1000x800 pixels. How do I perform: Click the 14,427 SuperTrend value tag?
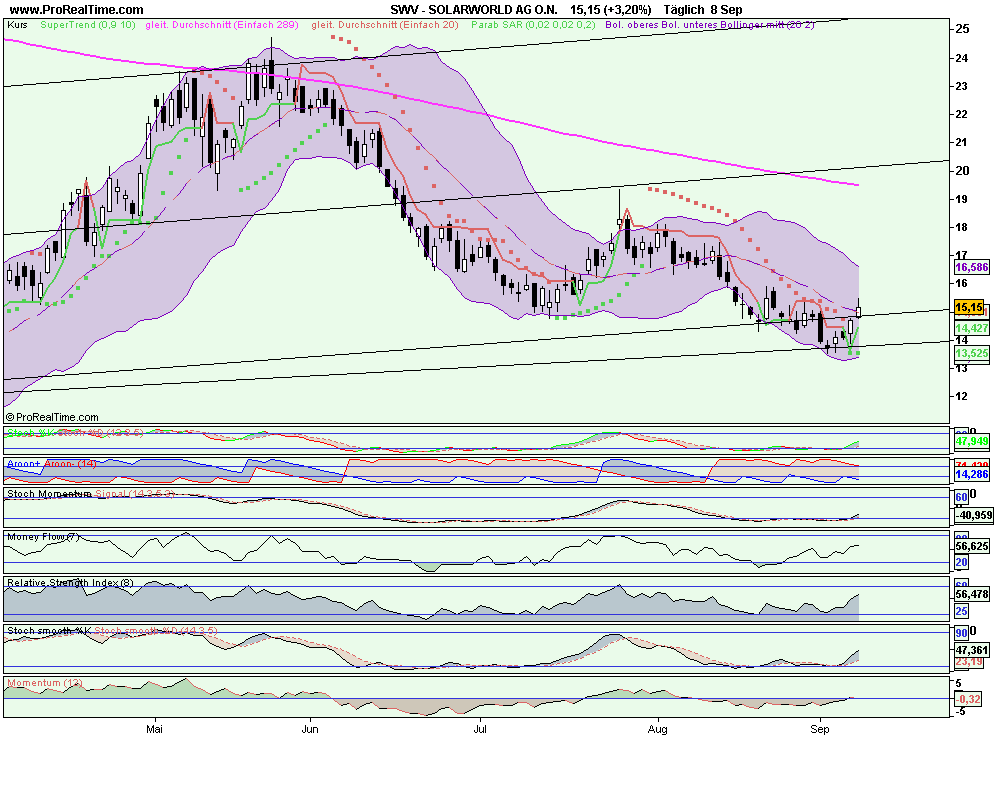(972, 328)
